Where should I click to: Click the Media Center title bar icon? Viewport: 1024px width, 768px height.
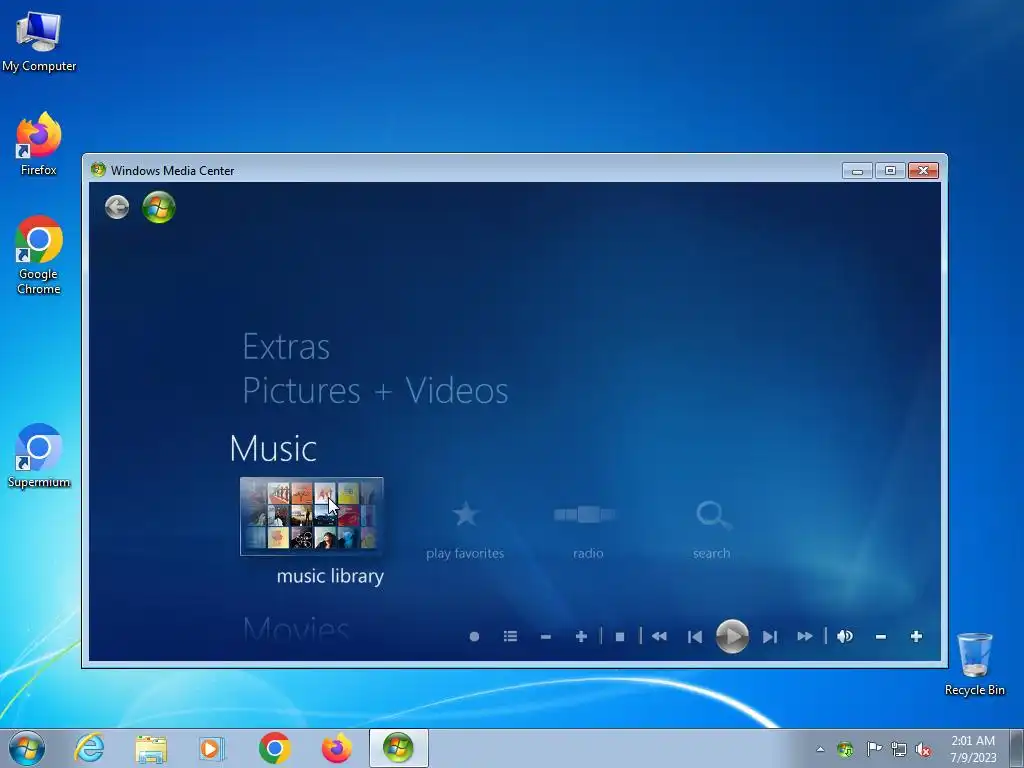pyautogui.click(x=99, y=170)
